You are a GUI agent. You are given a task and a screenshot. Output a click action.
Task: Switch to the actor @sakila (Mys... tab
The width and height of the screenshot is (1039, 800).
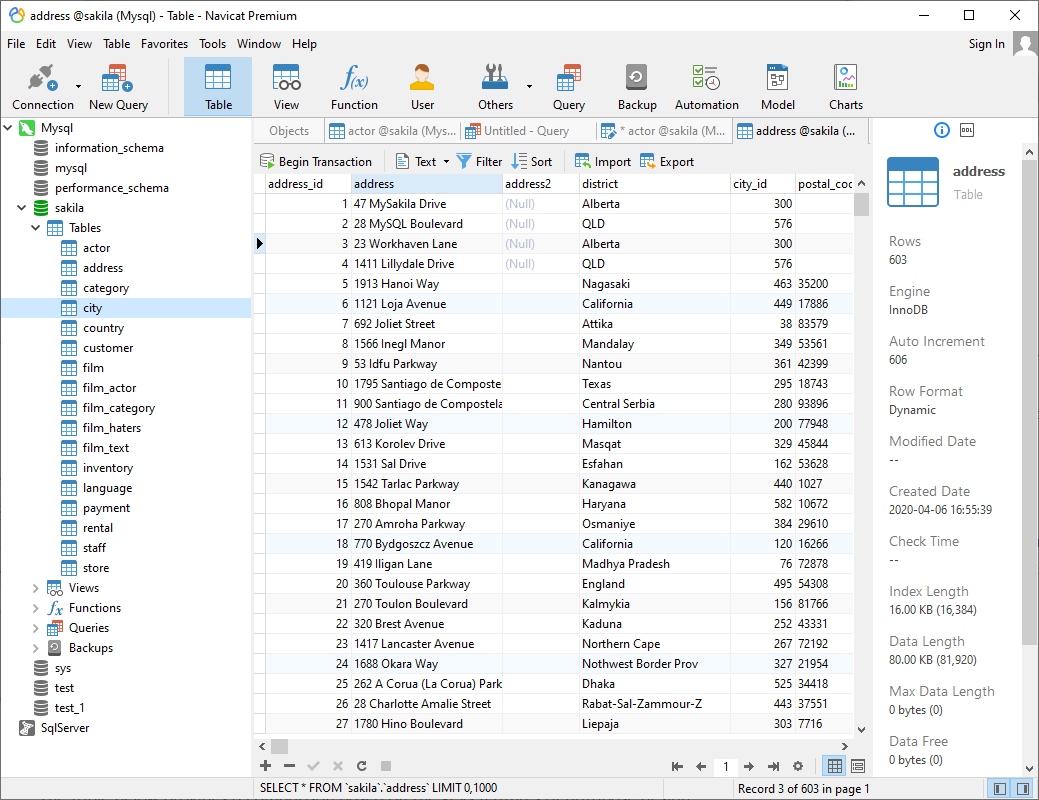tap(392, 131)
